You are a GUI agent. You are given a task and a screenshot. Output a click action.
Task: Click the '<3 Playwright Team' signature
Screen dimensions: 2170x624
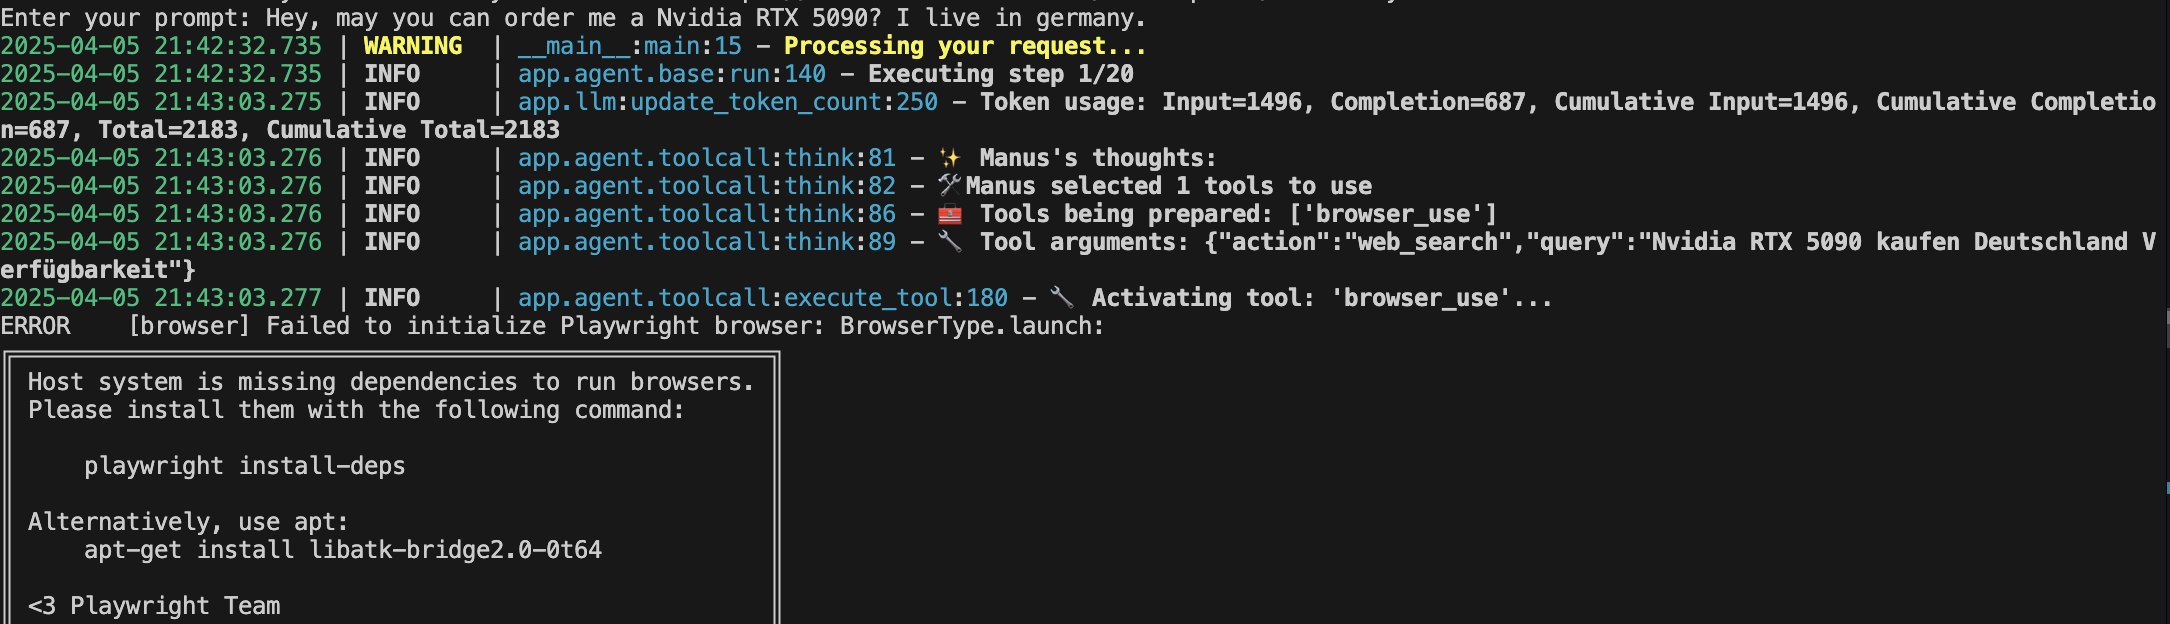pyautogui.click(x=154, y=606)
